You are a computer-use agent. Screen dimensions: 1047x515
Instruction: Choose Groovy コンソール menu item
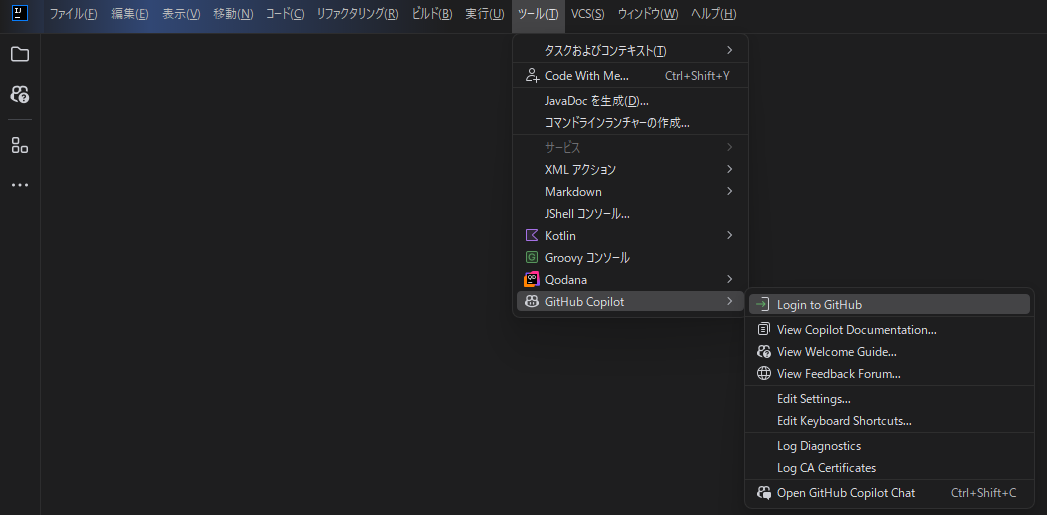pyautogui.click(x=630, y=258)
